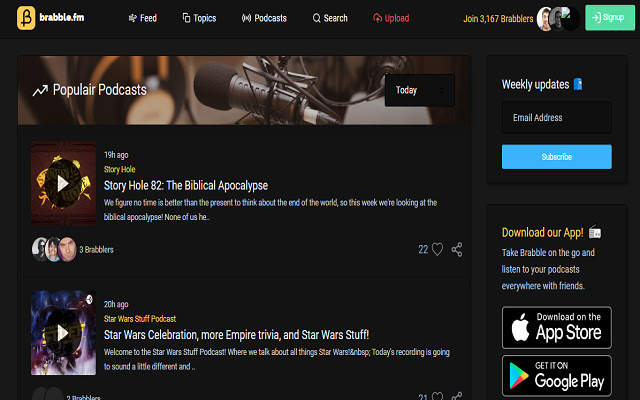Screen dimensions: 640x400
Task: Open the Today time-range dropdown
Action: (420, 90)
